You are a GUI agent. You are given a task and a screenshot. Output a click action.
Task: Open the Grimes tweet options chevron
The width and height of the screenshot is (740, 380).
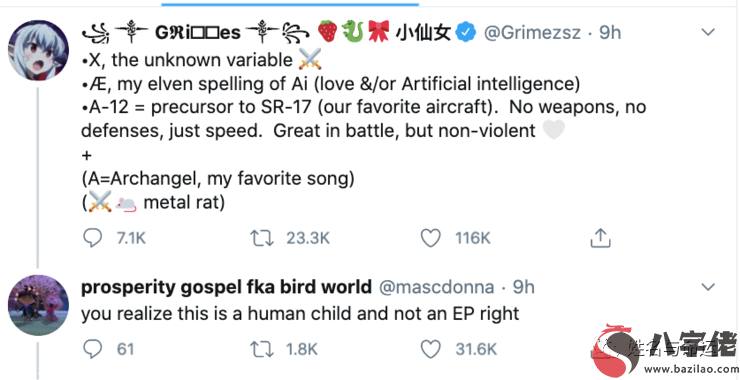coord(708,33)
